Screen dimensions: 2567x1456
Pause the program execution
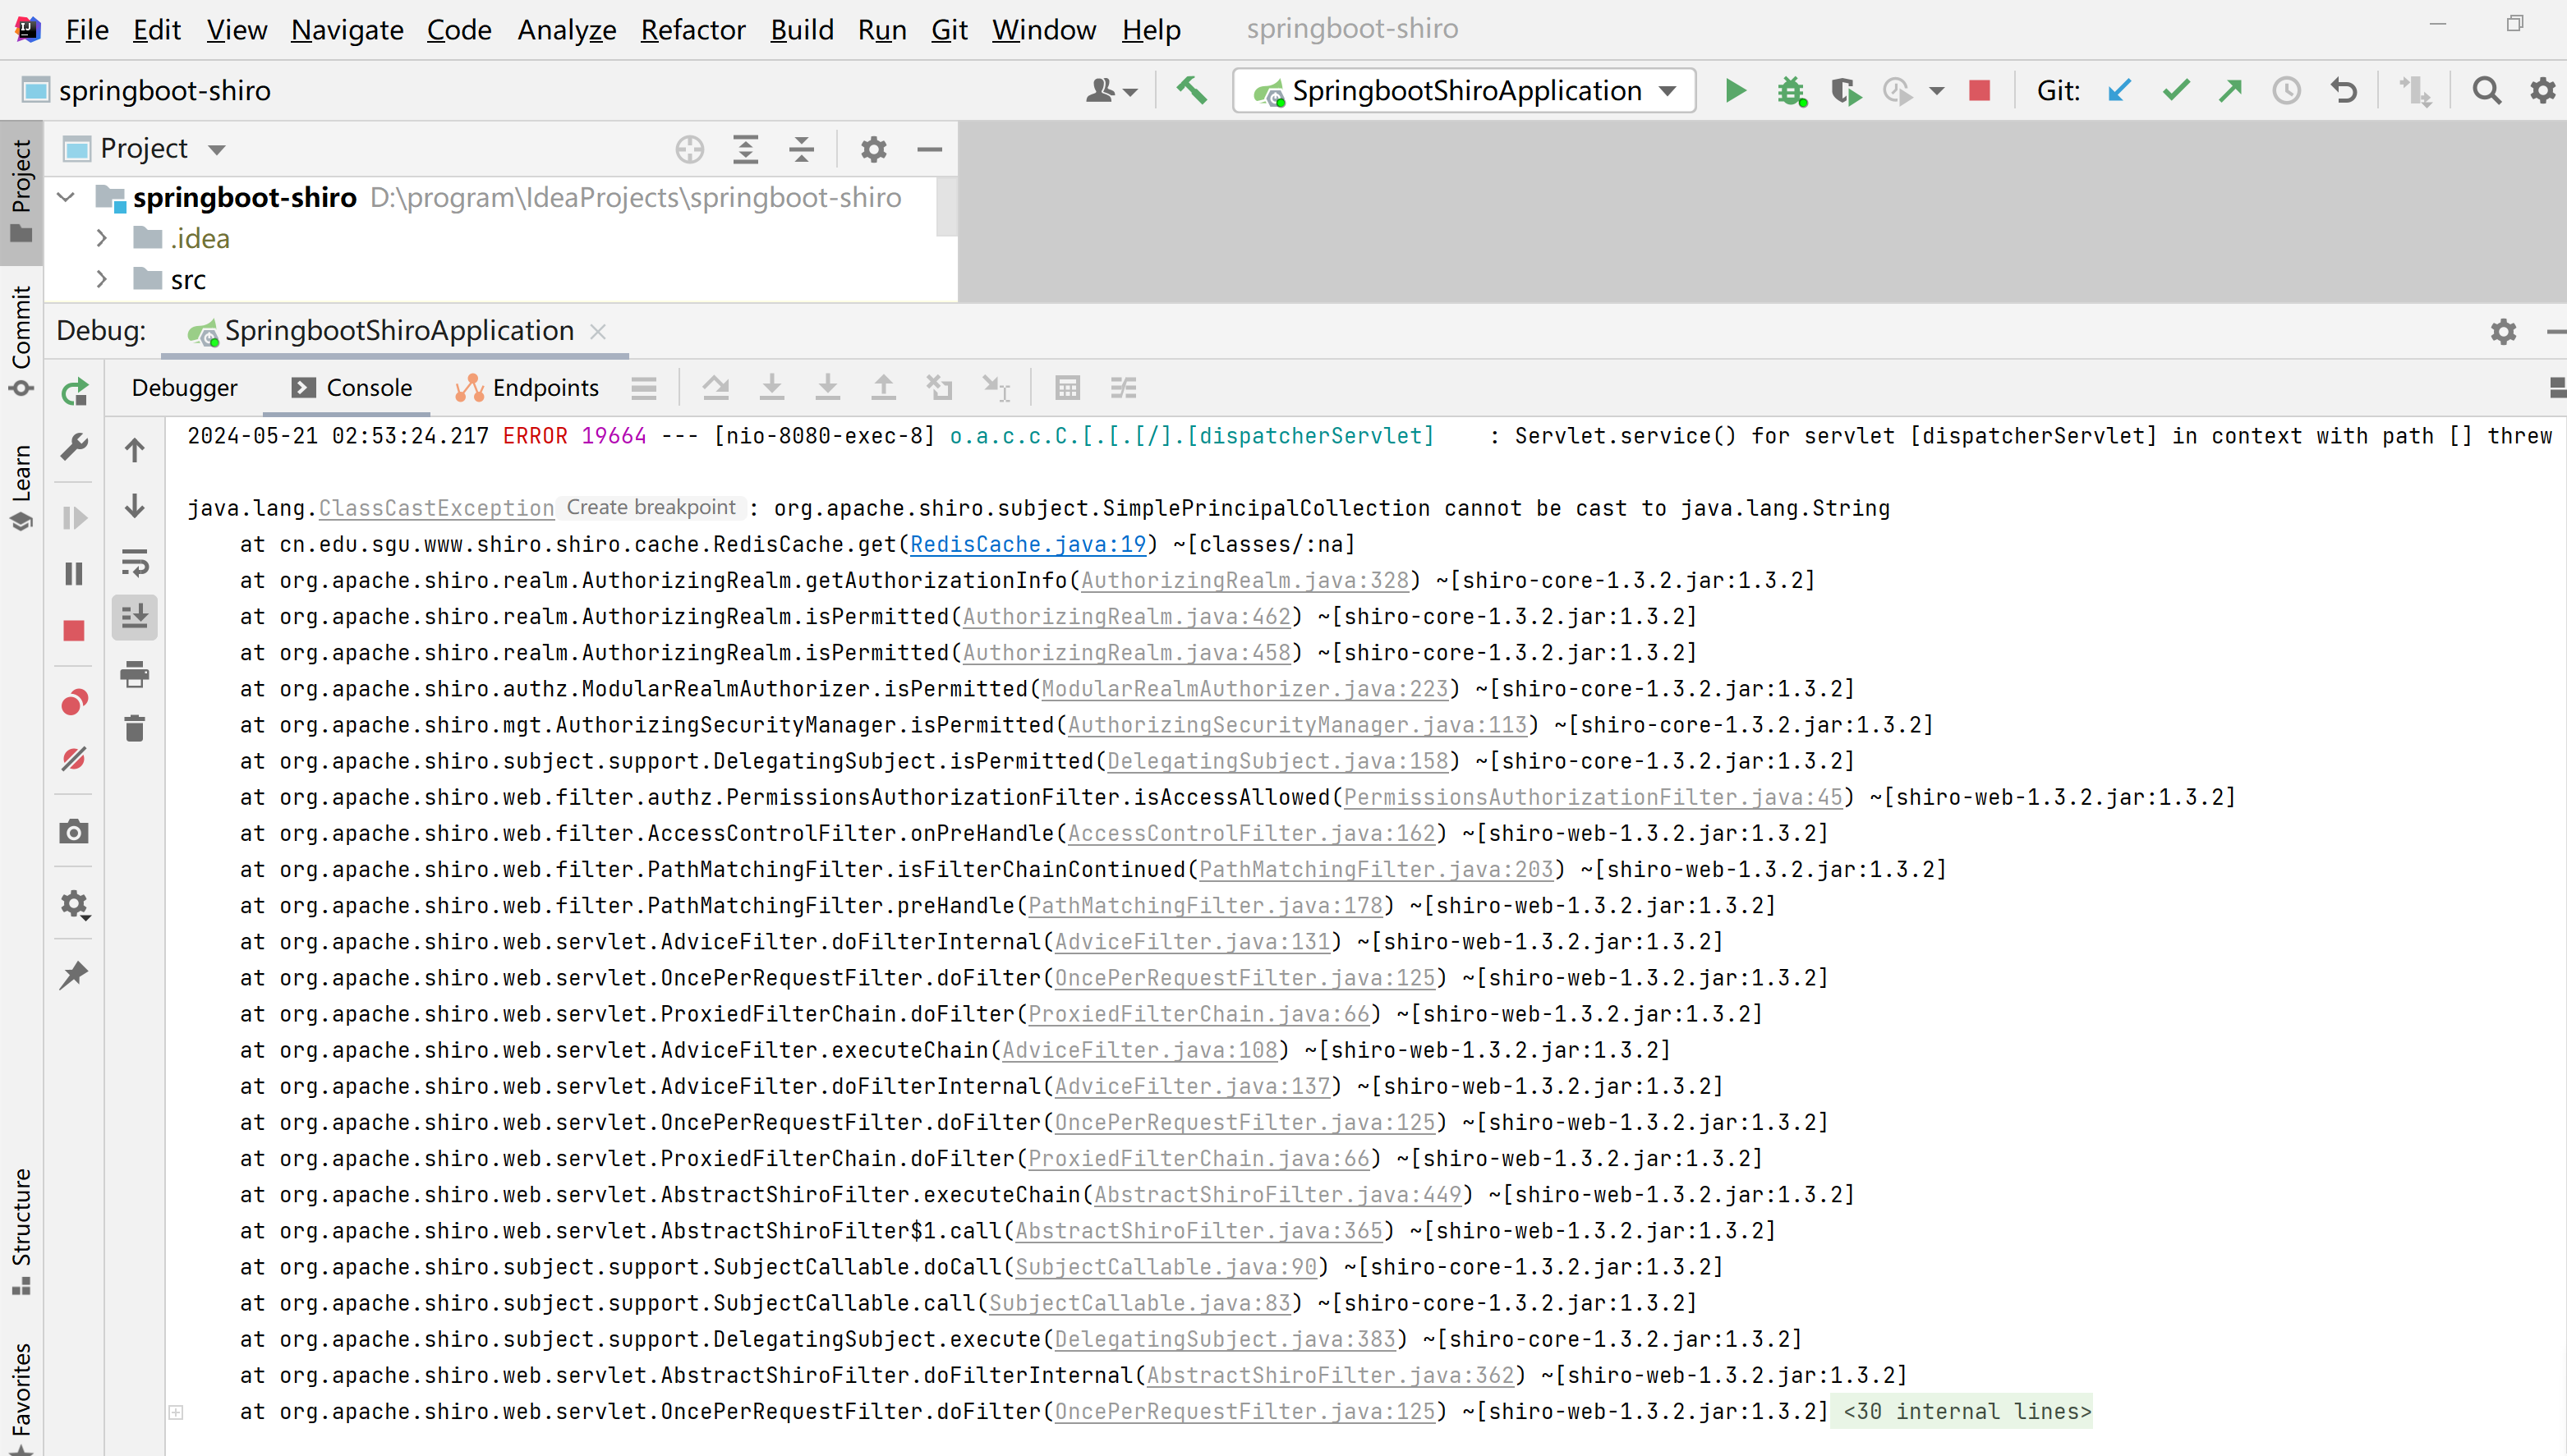coord(74,573)
